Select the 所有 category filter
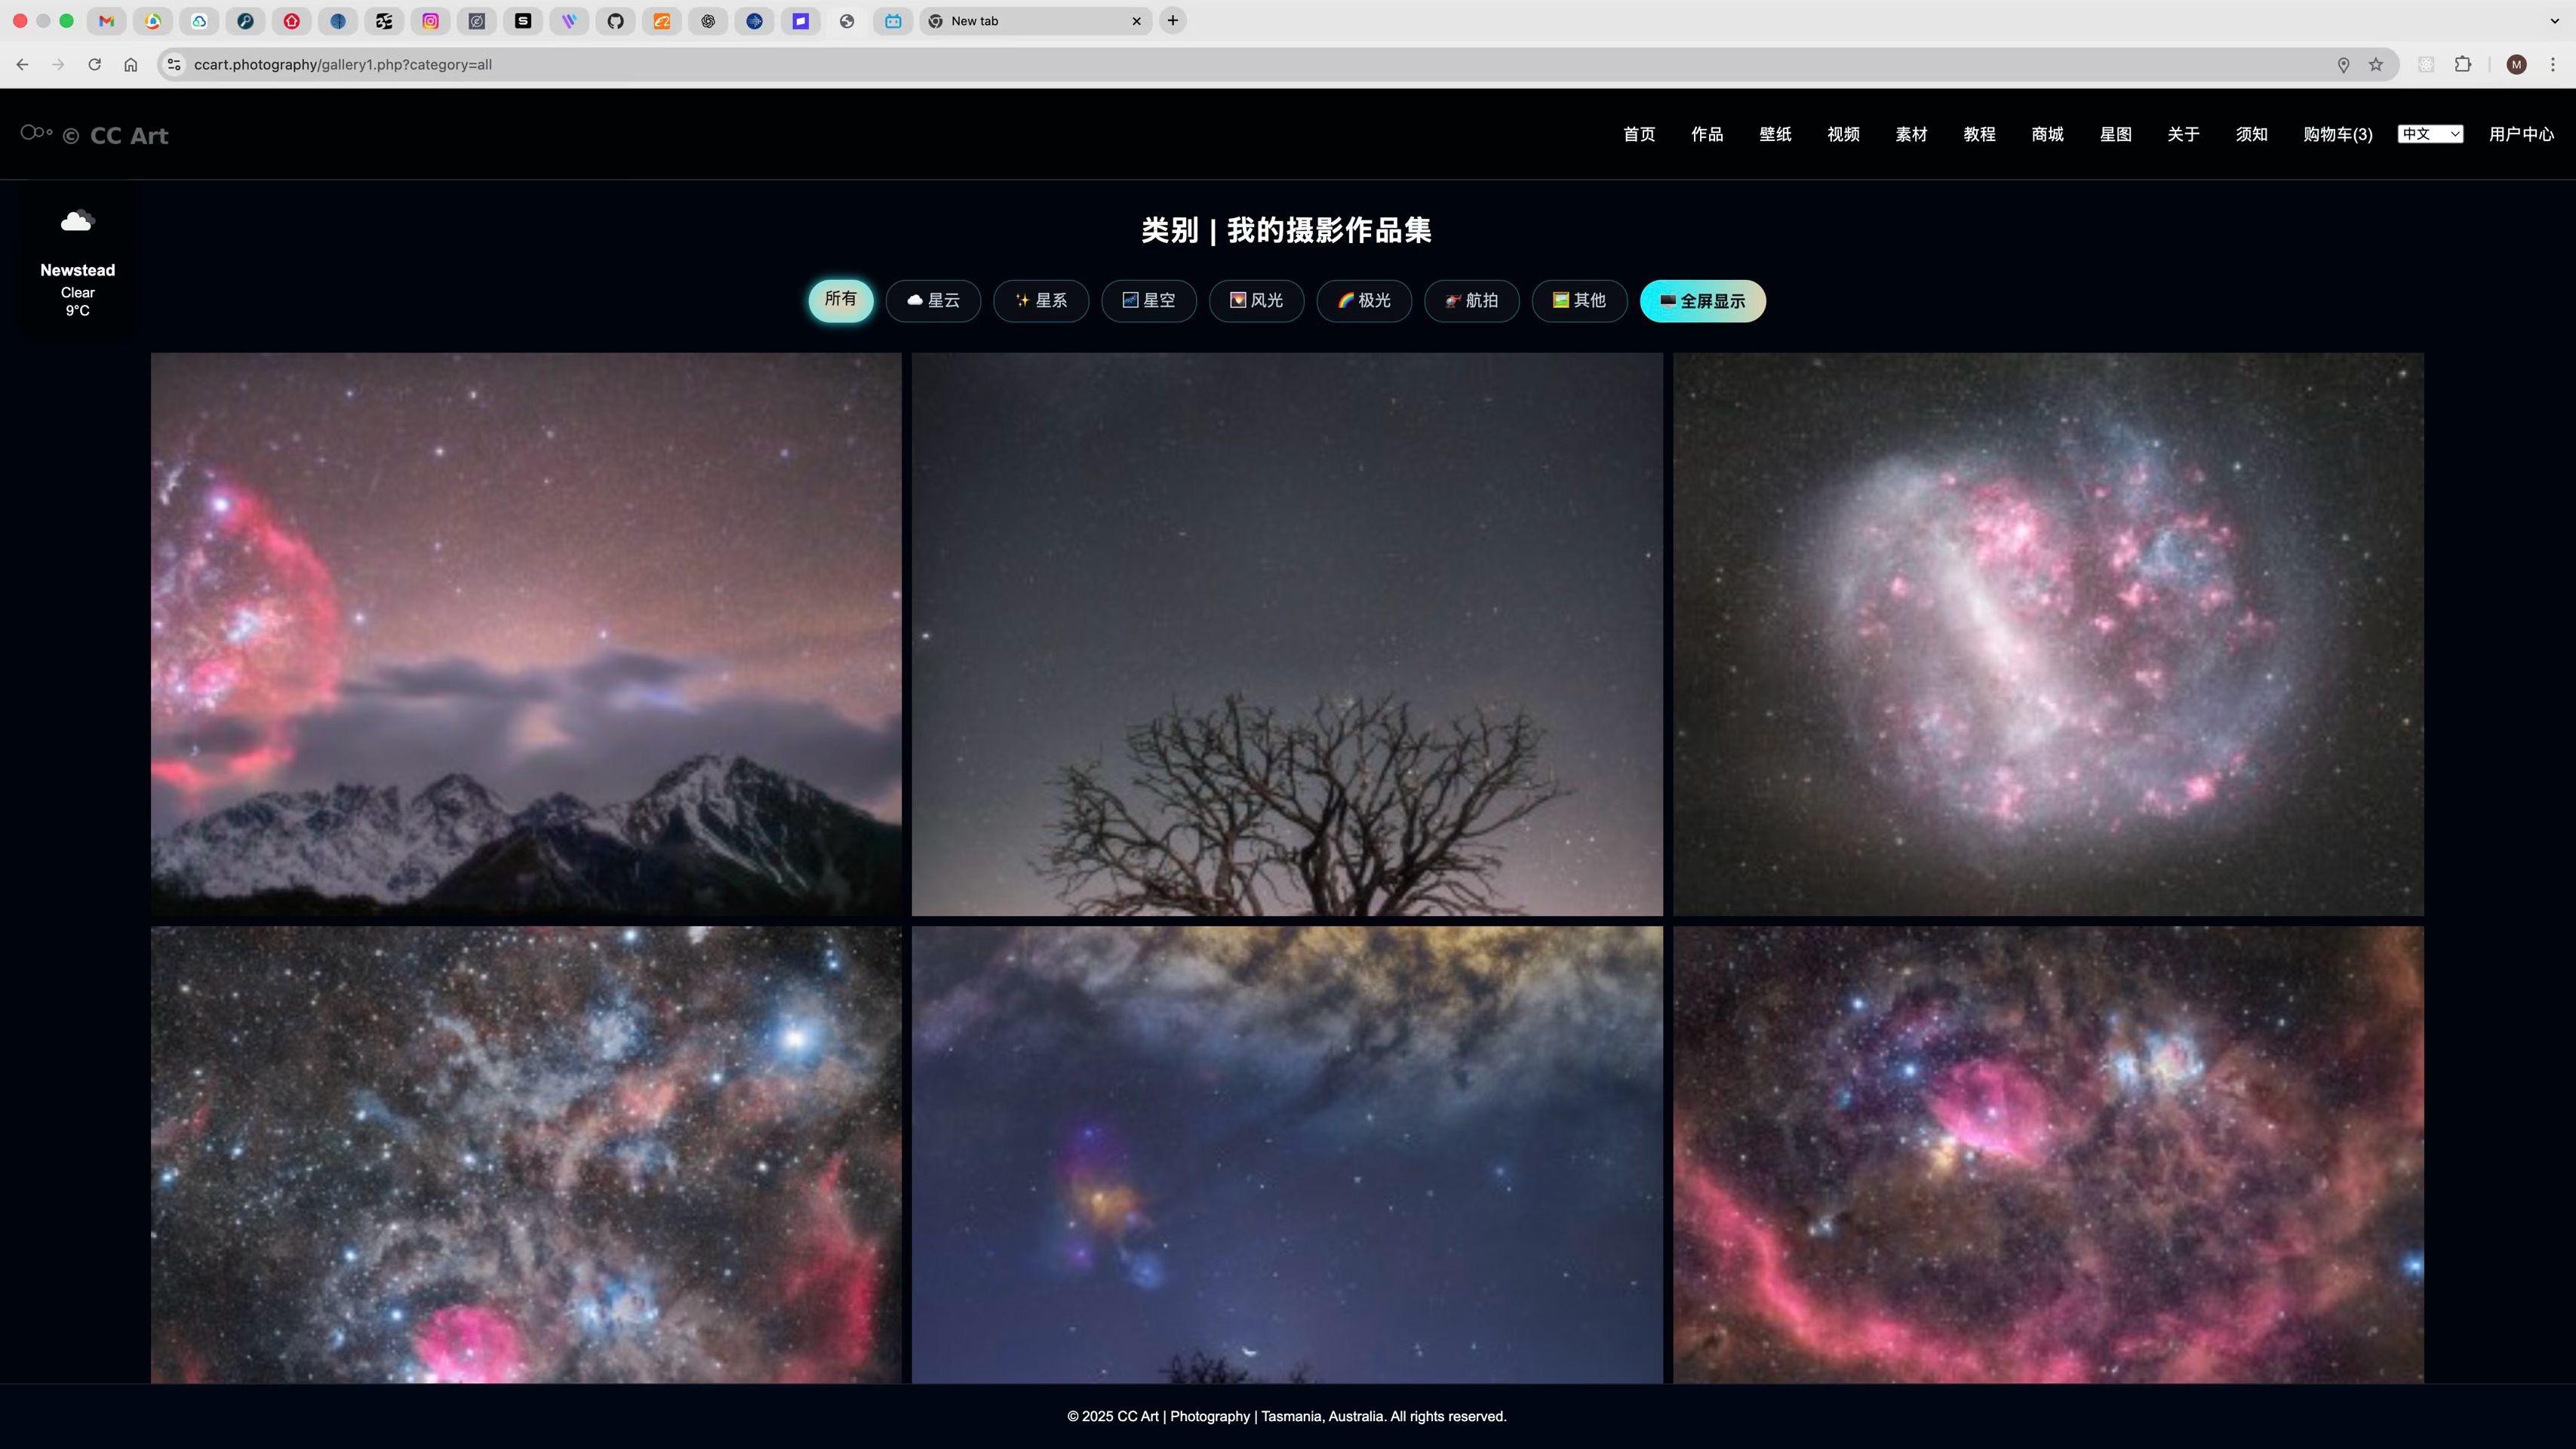The height and width of the screenshot is (1449, 2576). (x=840, y=300)
